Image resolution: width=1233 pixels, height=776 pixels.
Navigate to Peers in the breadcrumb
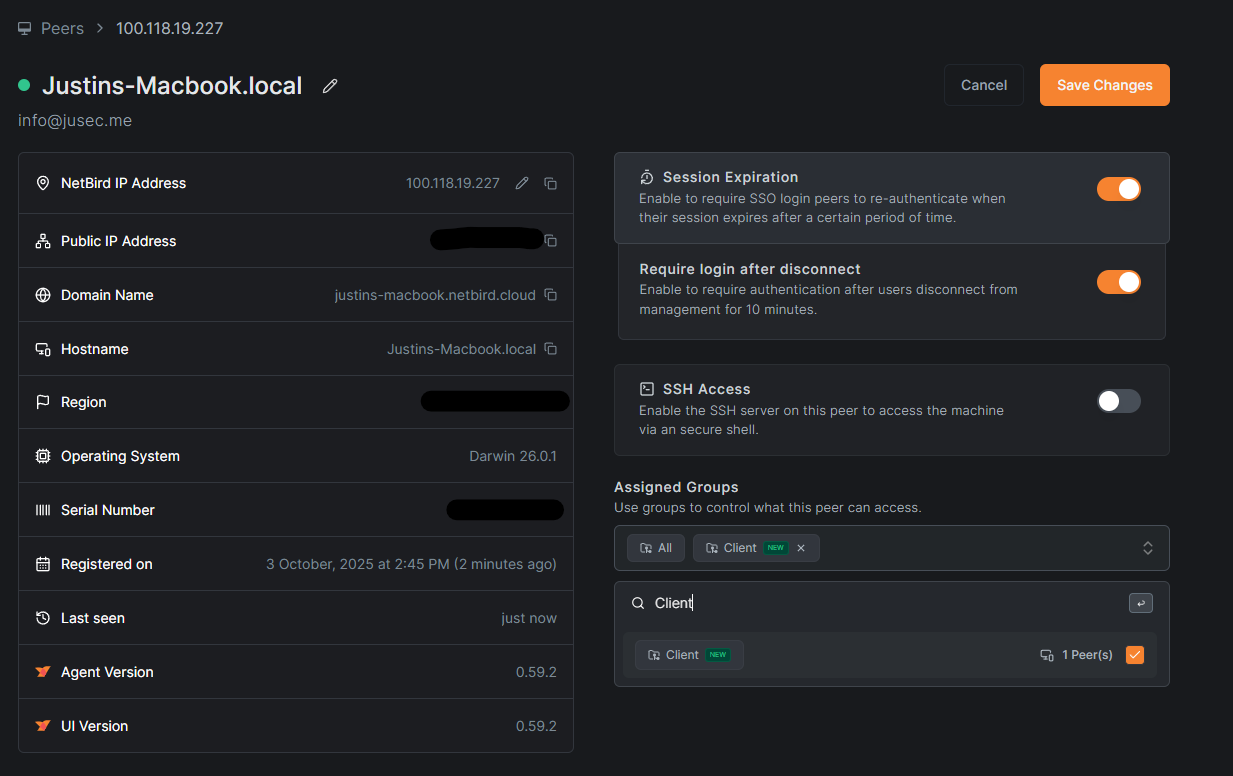click(62, 28)
